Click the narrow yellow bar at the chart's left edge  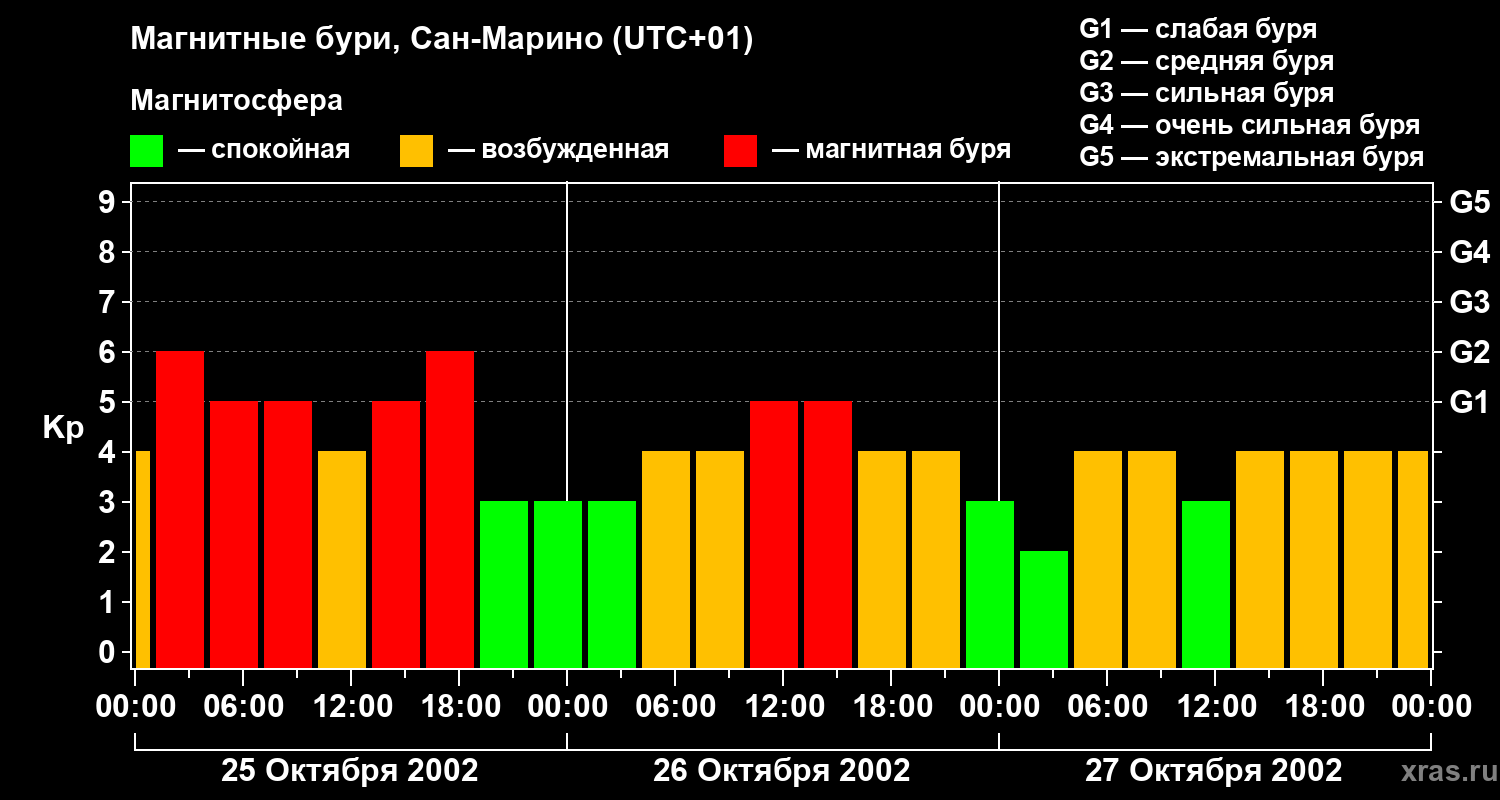tap(142, 560)
